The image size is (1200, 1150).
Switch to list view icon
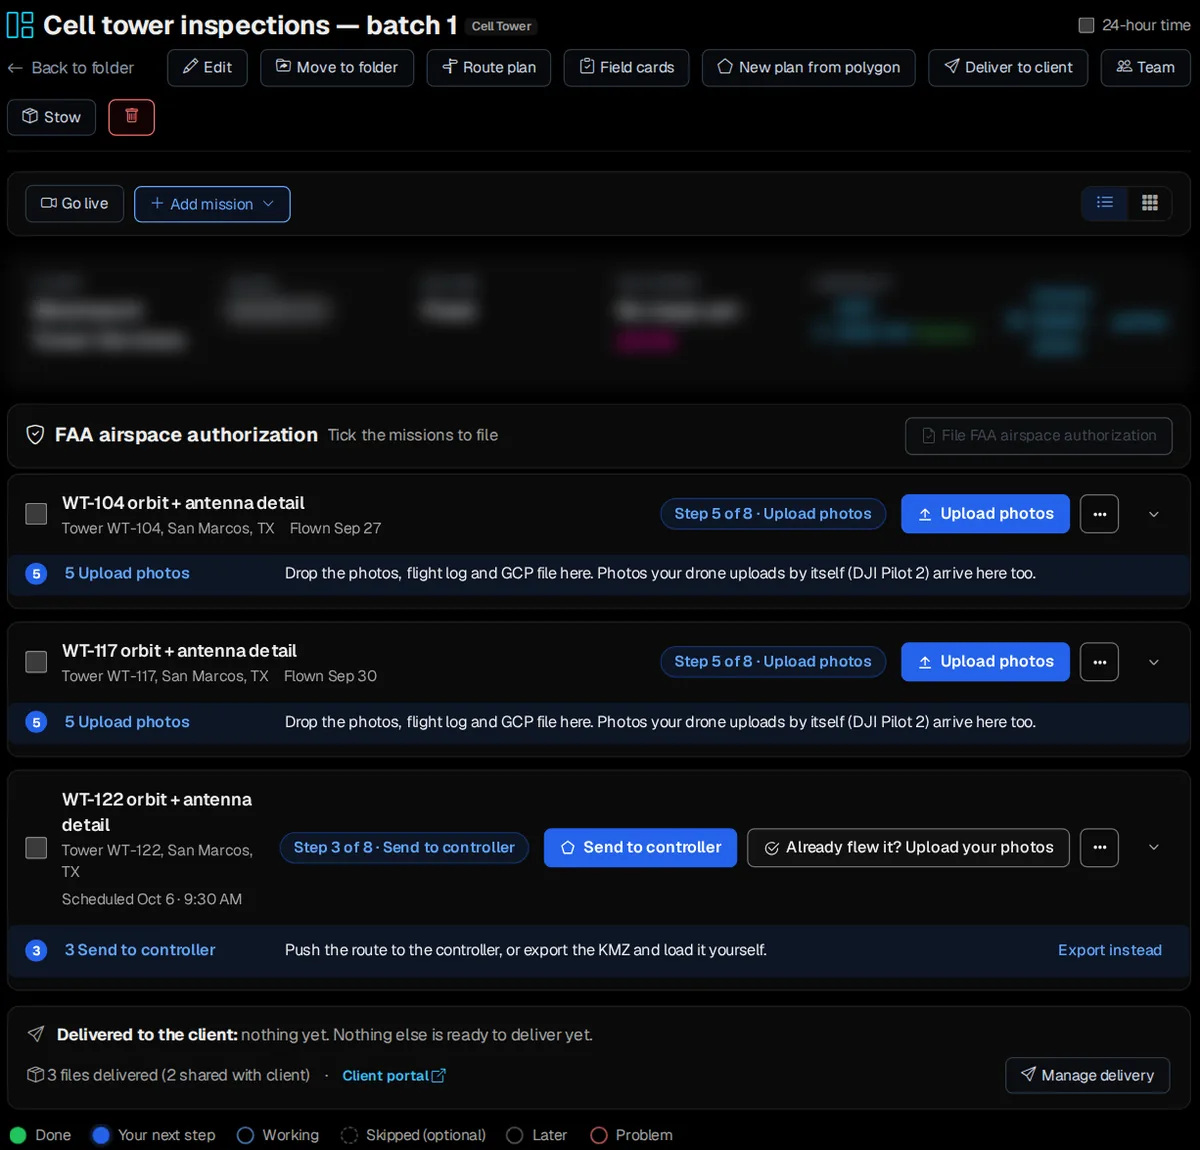1105,203
